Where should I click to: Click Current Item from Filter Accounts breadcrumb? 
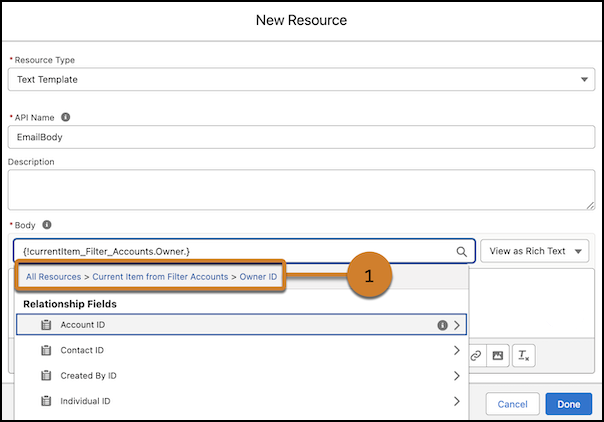tap(160, 277)
